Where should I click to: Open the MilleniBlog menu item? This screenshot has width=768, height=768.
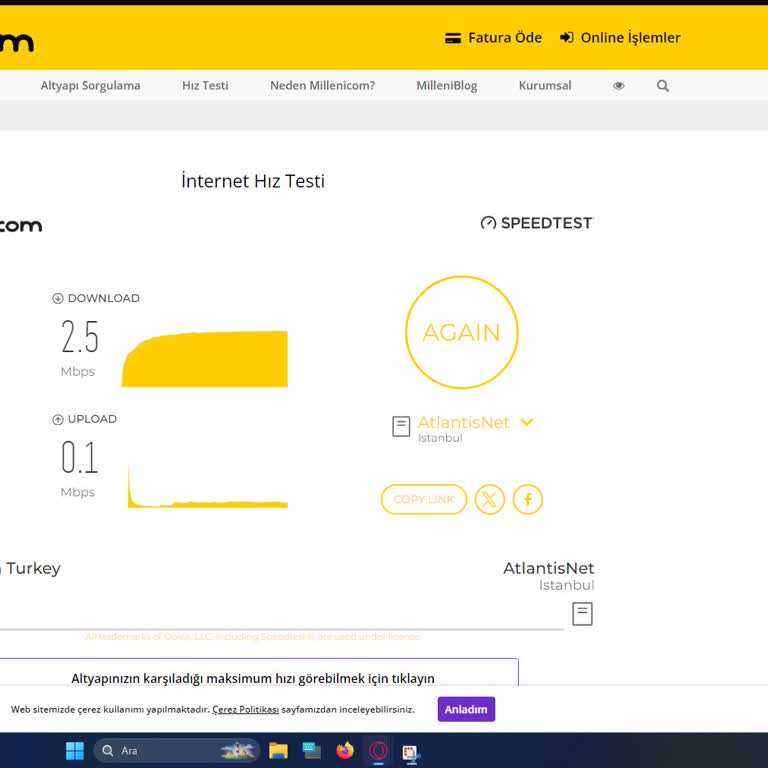447,85
